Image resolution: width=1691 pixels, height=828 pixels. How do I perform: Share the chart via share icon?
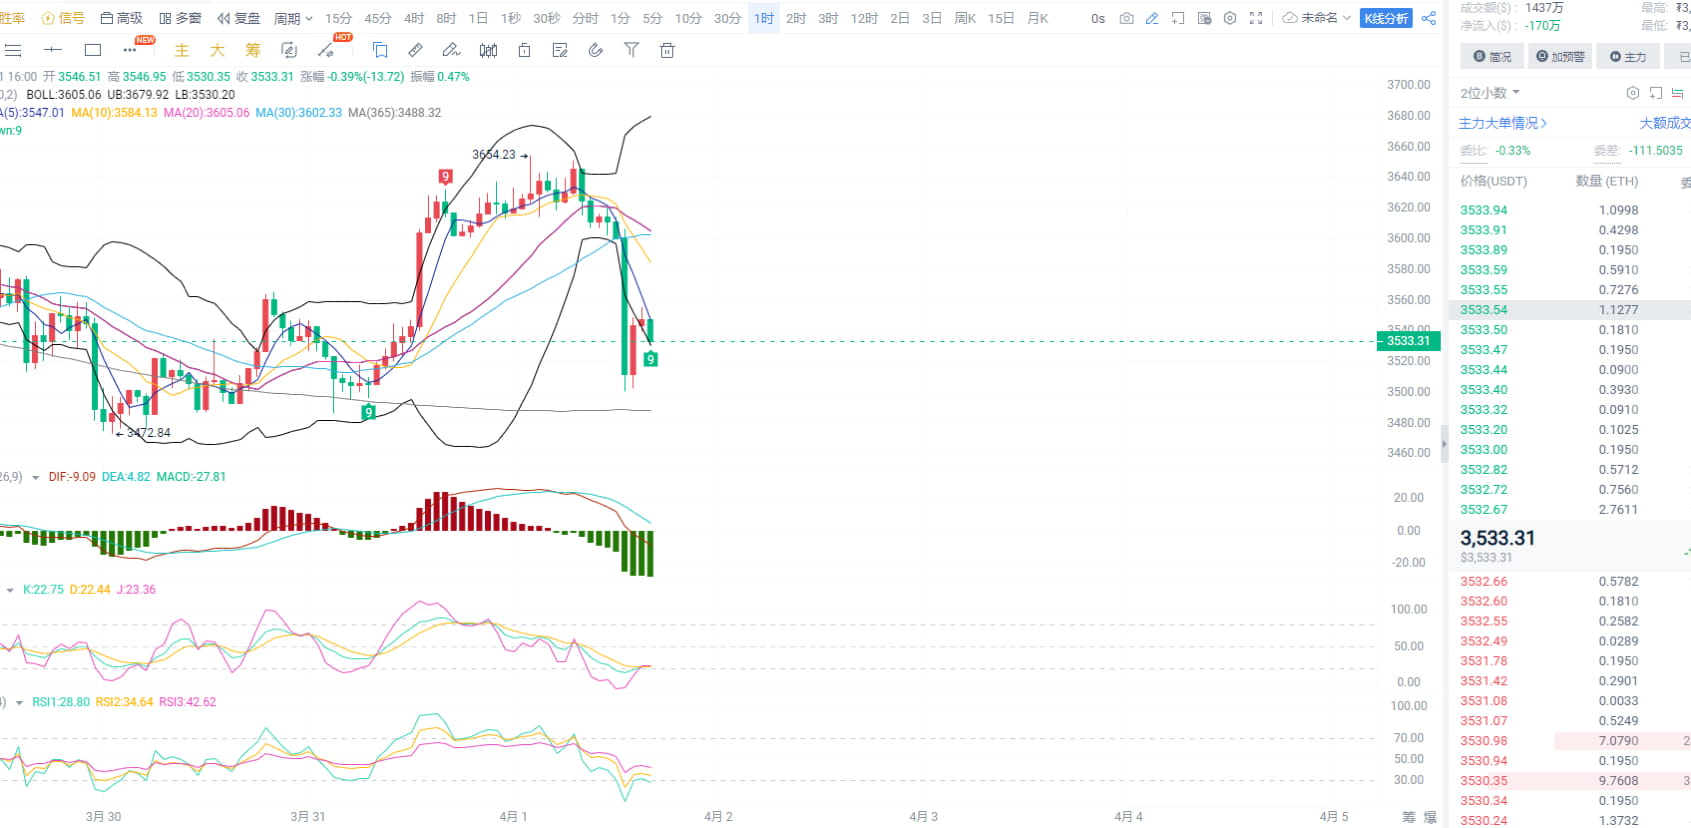click(x=1429, y=18)
